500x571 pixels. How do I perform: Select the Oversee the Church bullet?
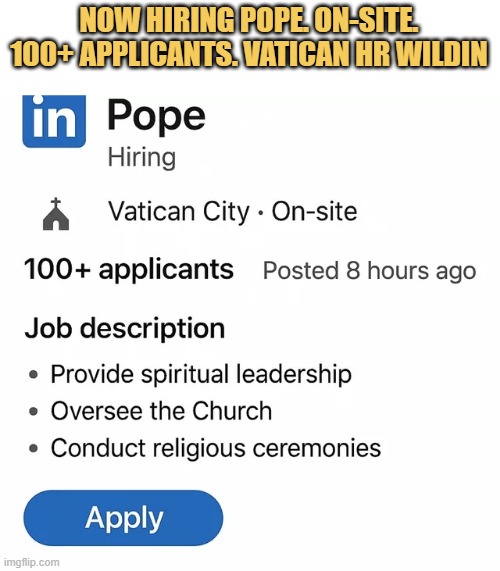161,411
